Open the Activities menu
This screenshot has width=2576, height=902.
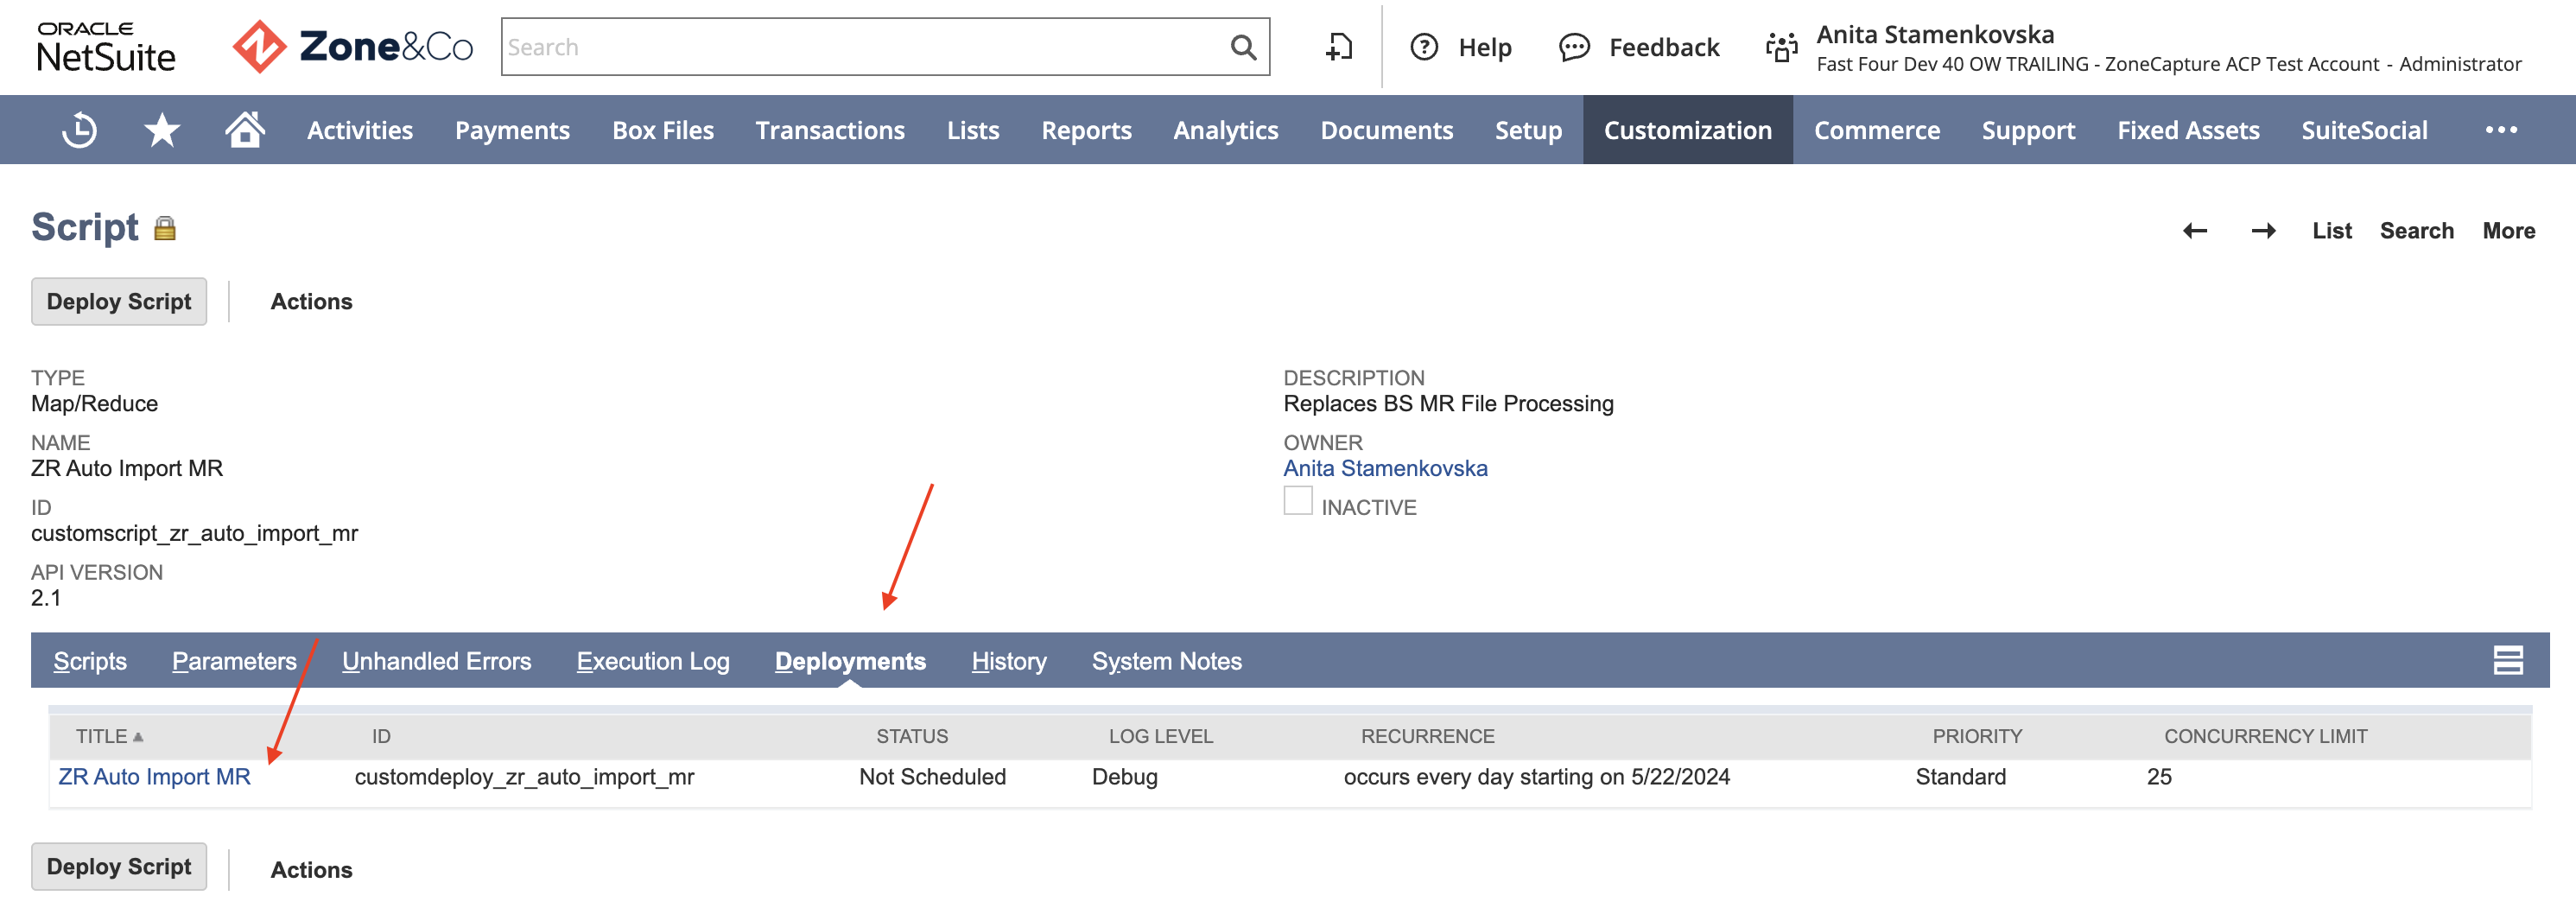click(360, 130)
